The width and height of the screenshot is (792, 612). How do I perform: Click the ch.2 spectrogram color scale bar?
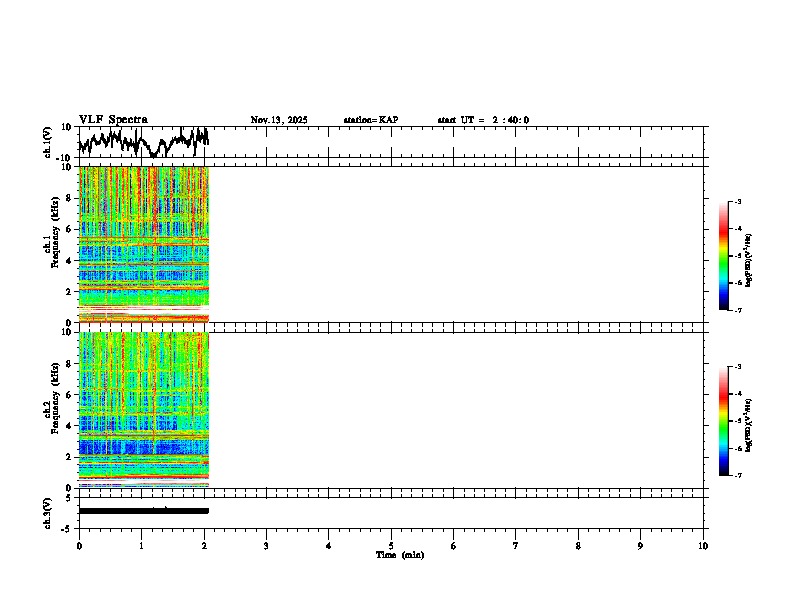tap(723, 421)
